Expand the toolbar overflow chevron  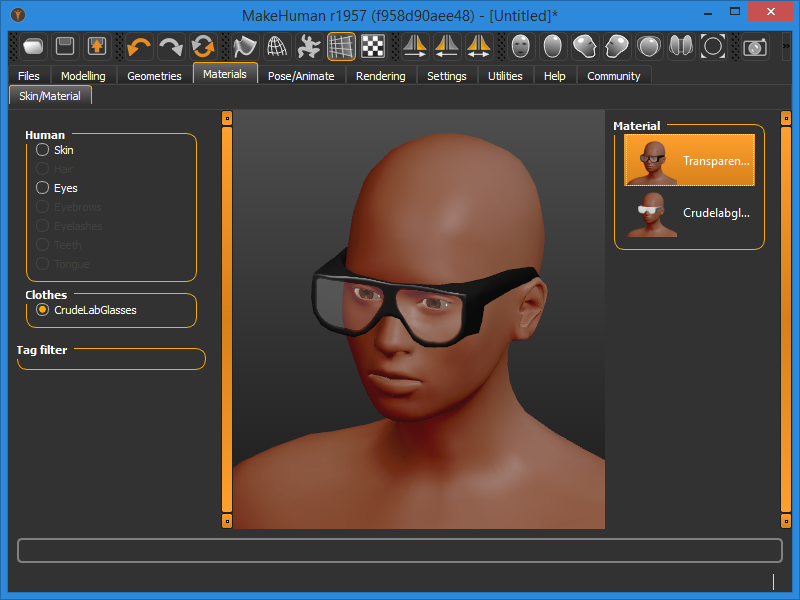tap(786, 46)
